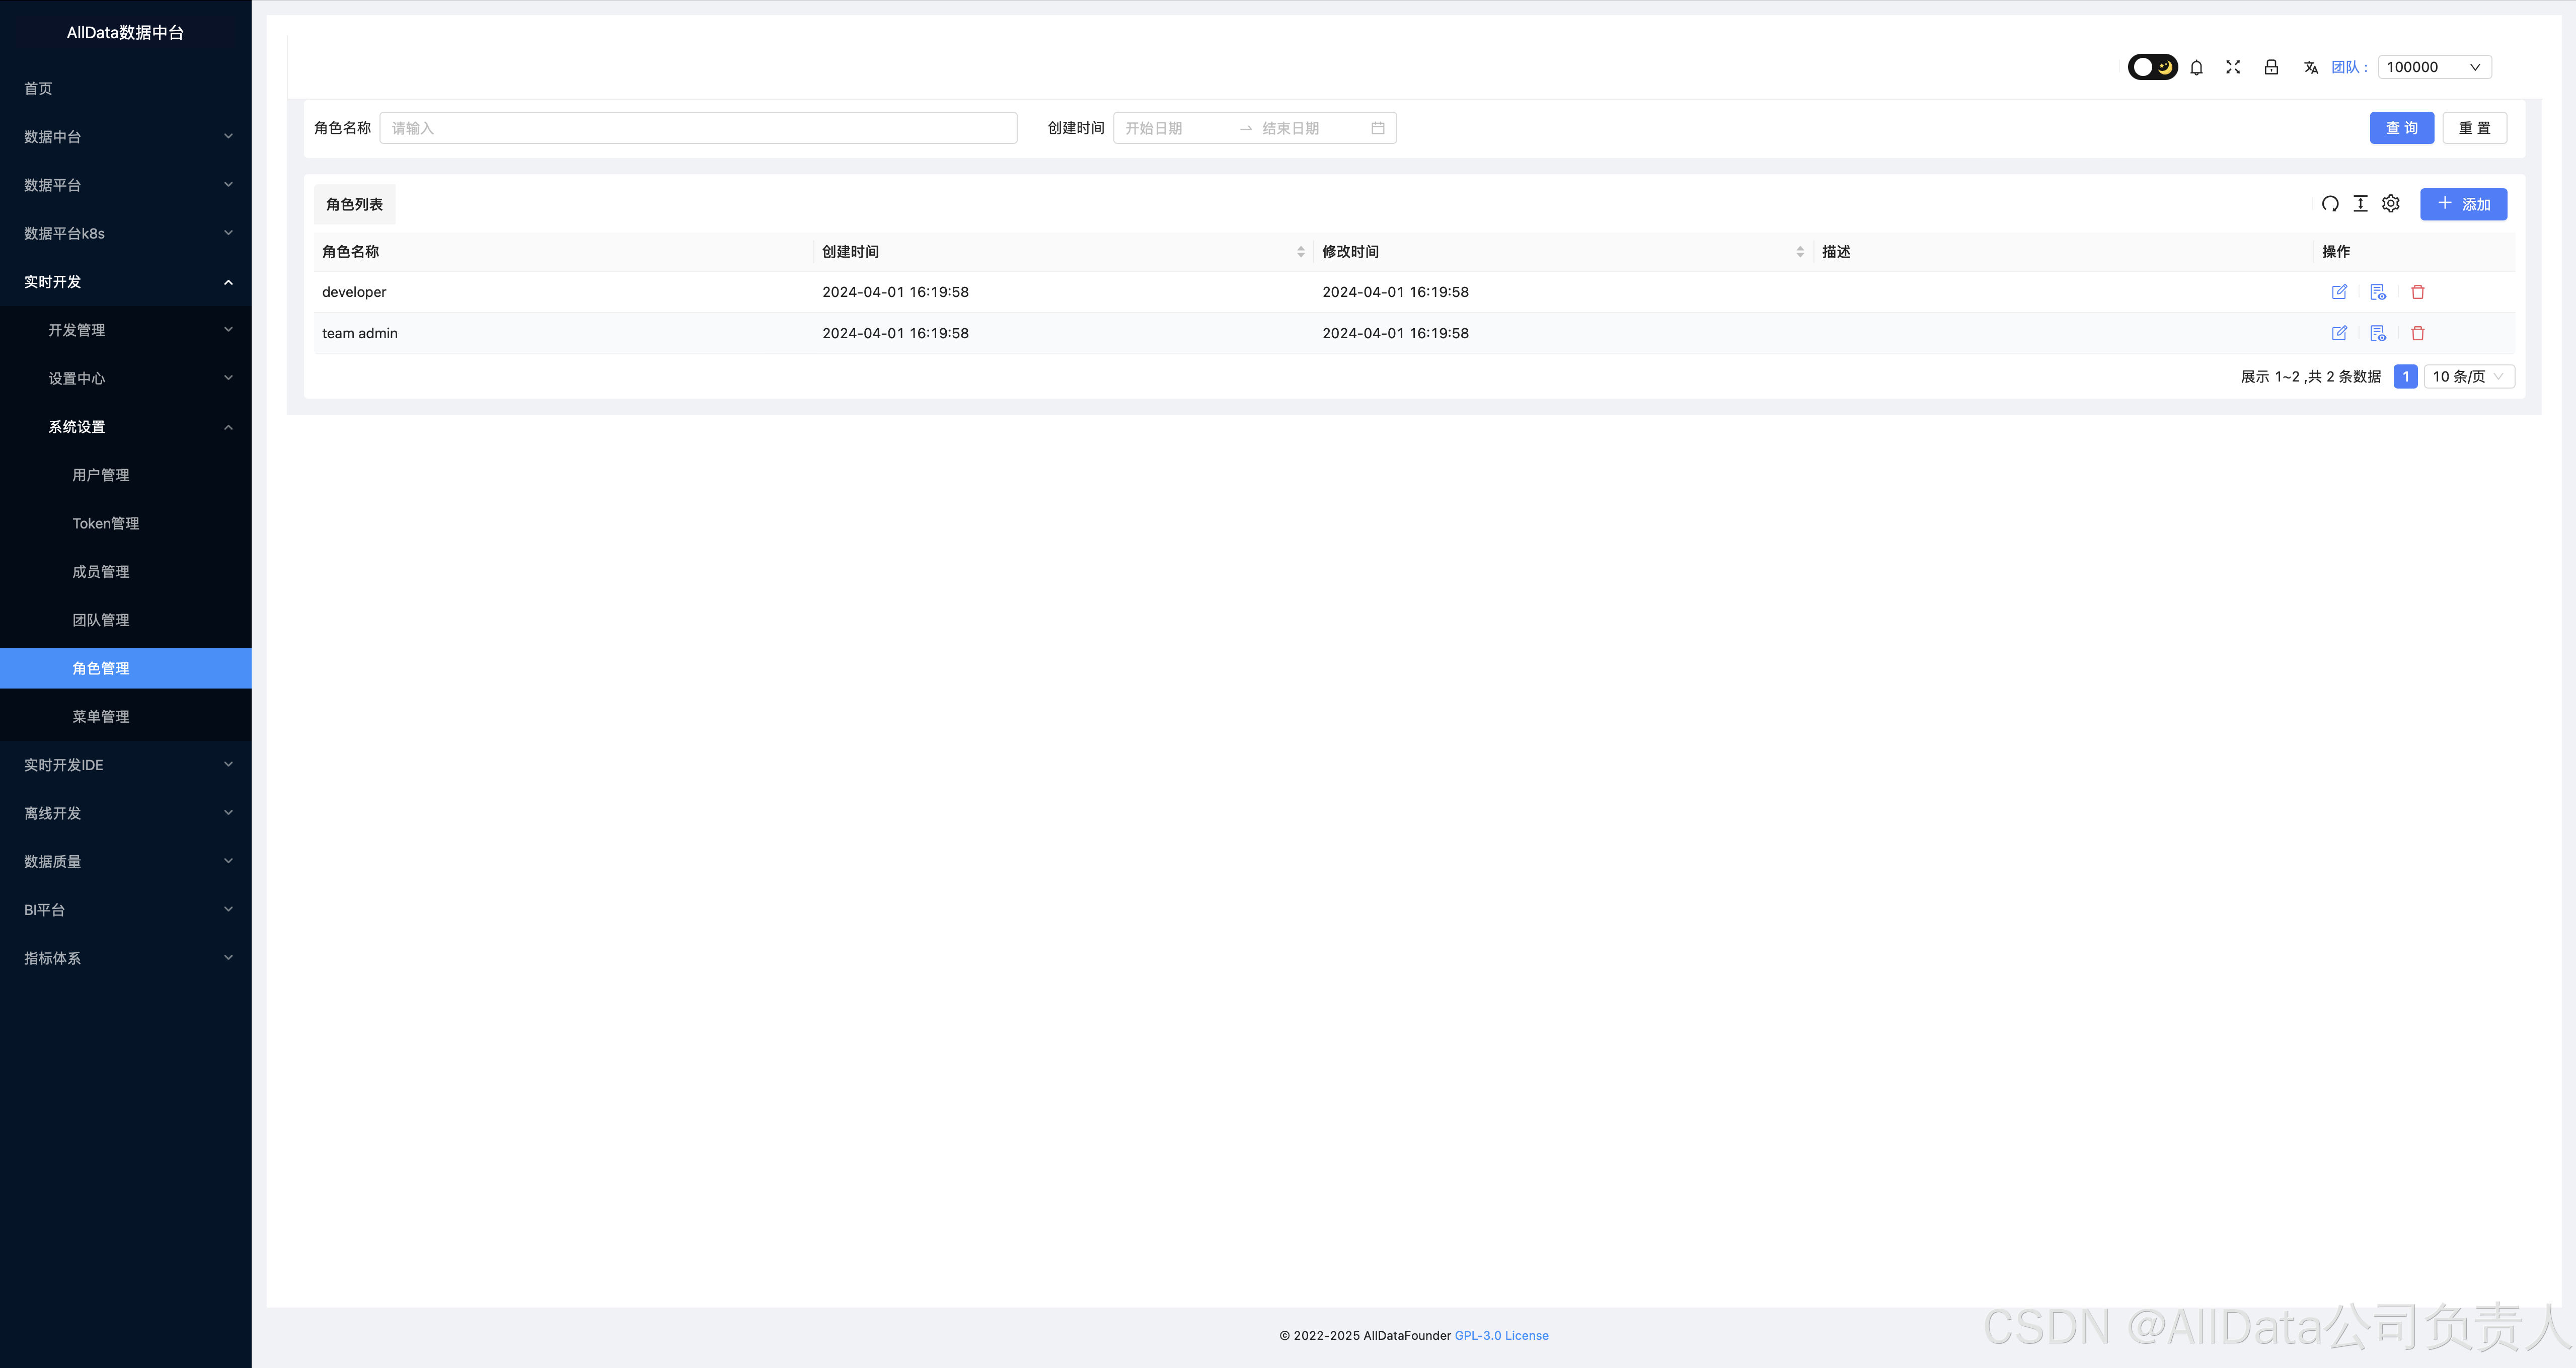This screenshot has width=2576, height=1368.
Task: Open the 10 条/页 page size dropdown
Action: point(2468,377)
